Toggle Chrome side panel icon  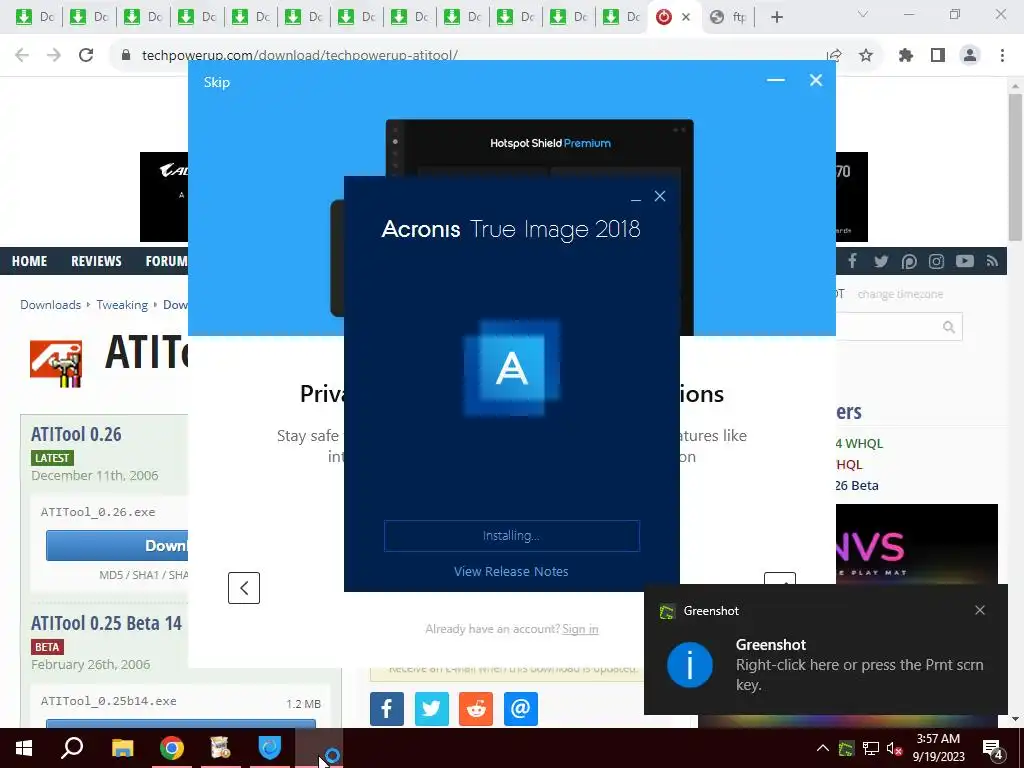coord(938,55)
